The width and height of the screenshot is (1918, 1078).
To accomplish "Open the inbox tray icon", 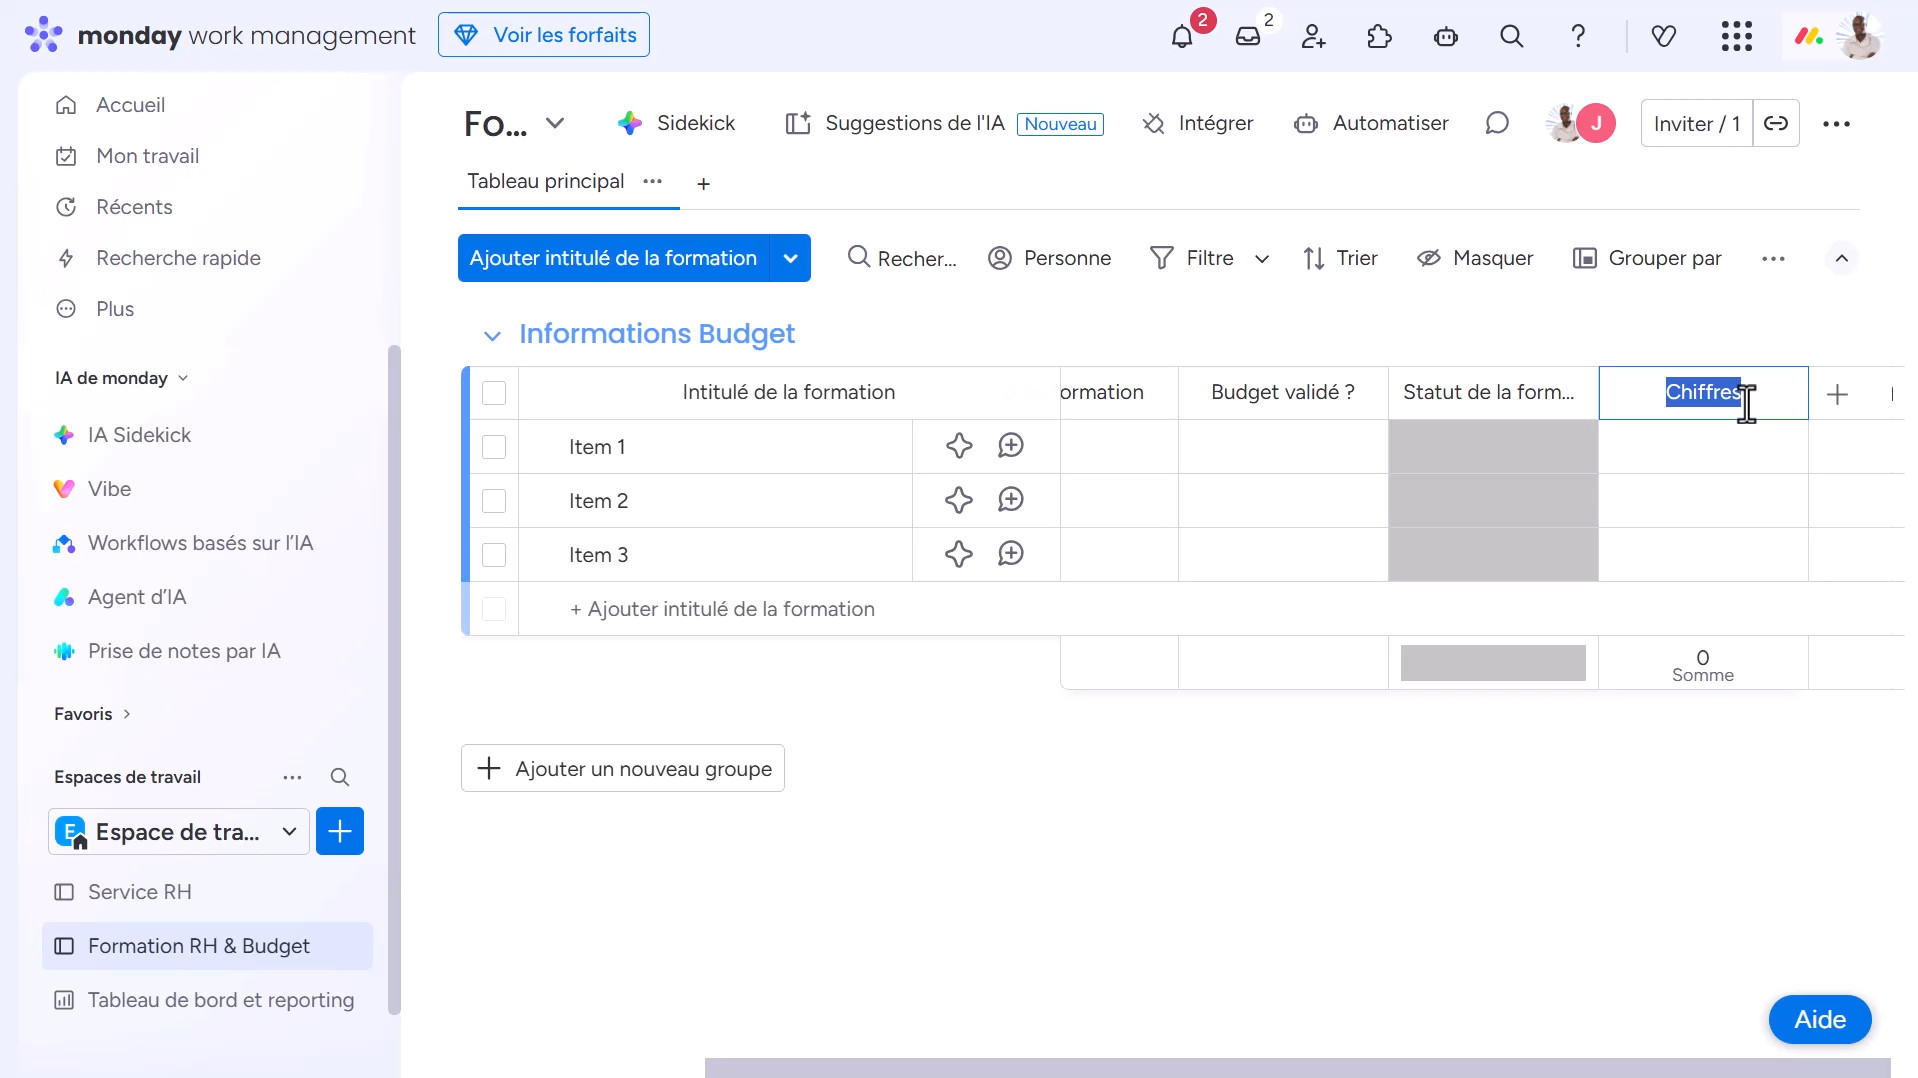I will (1248, 37).
